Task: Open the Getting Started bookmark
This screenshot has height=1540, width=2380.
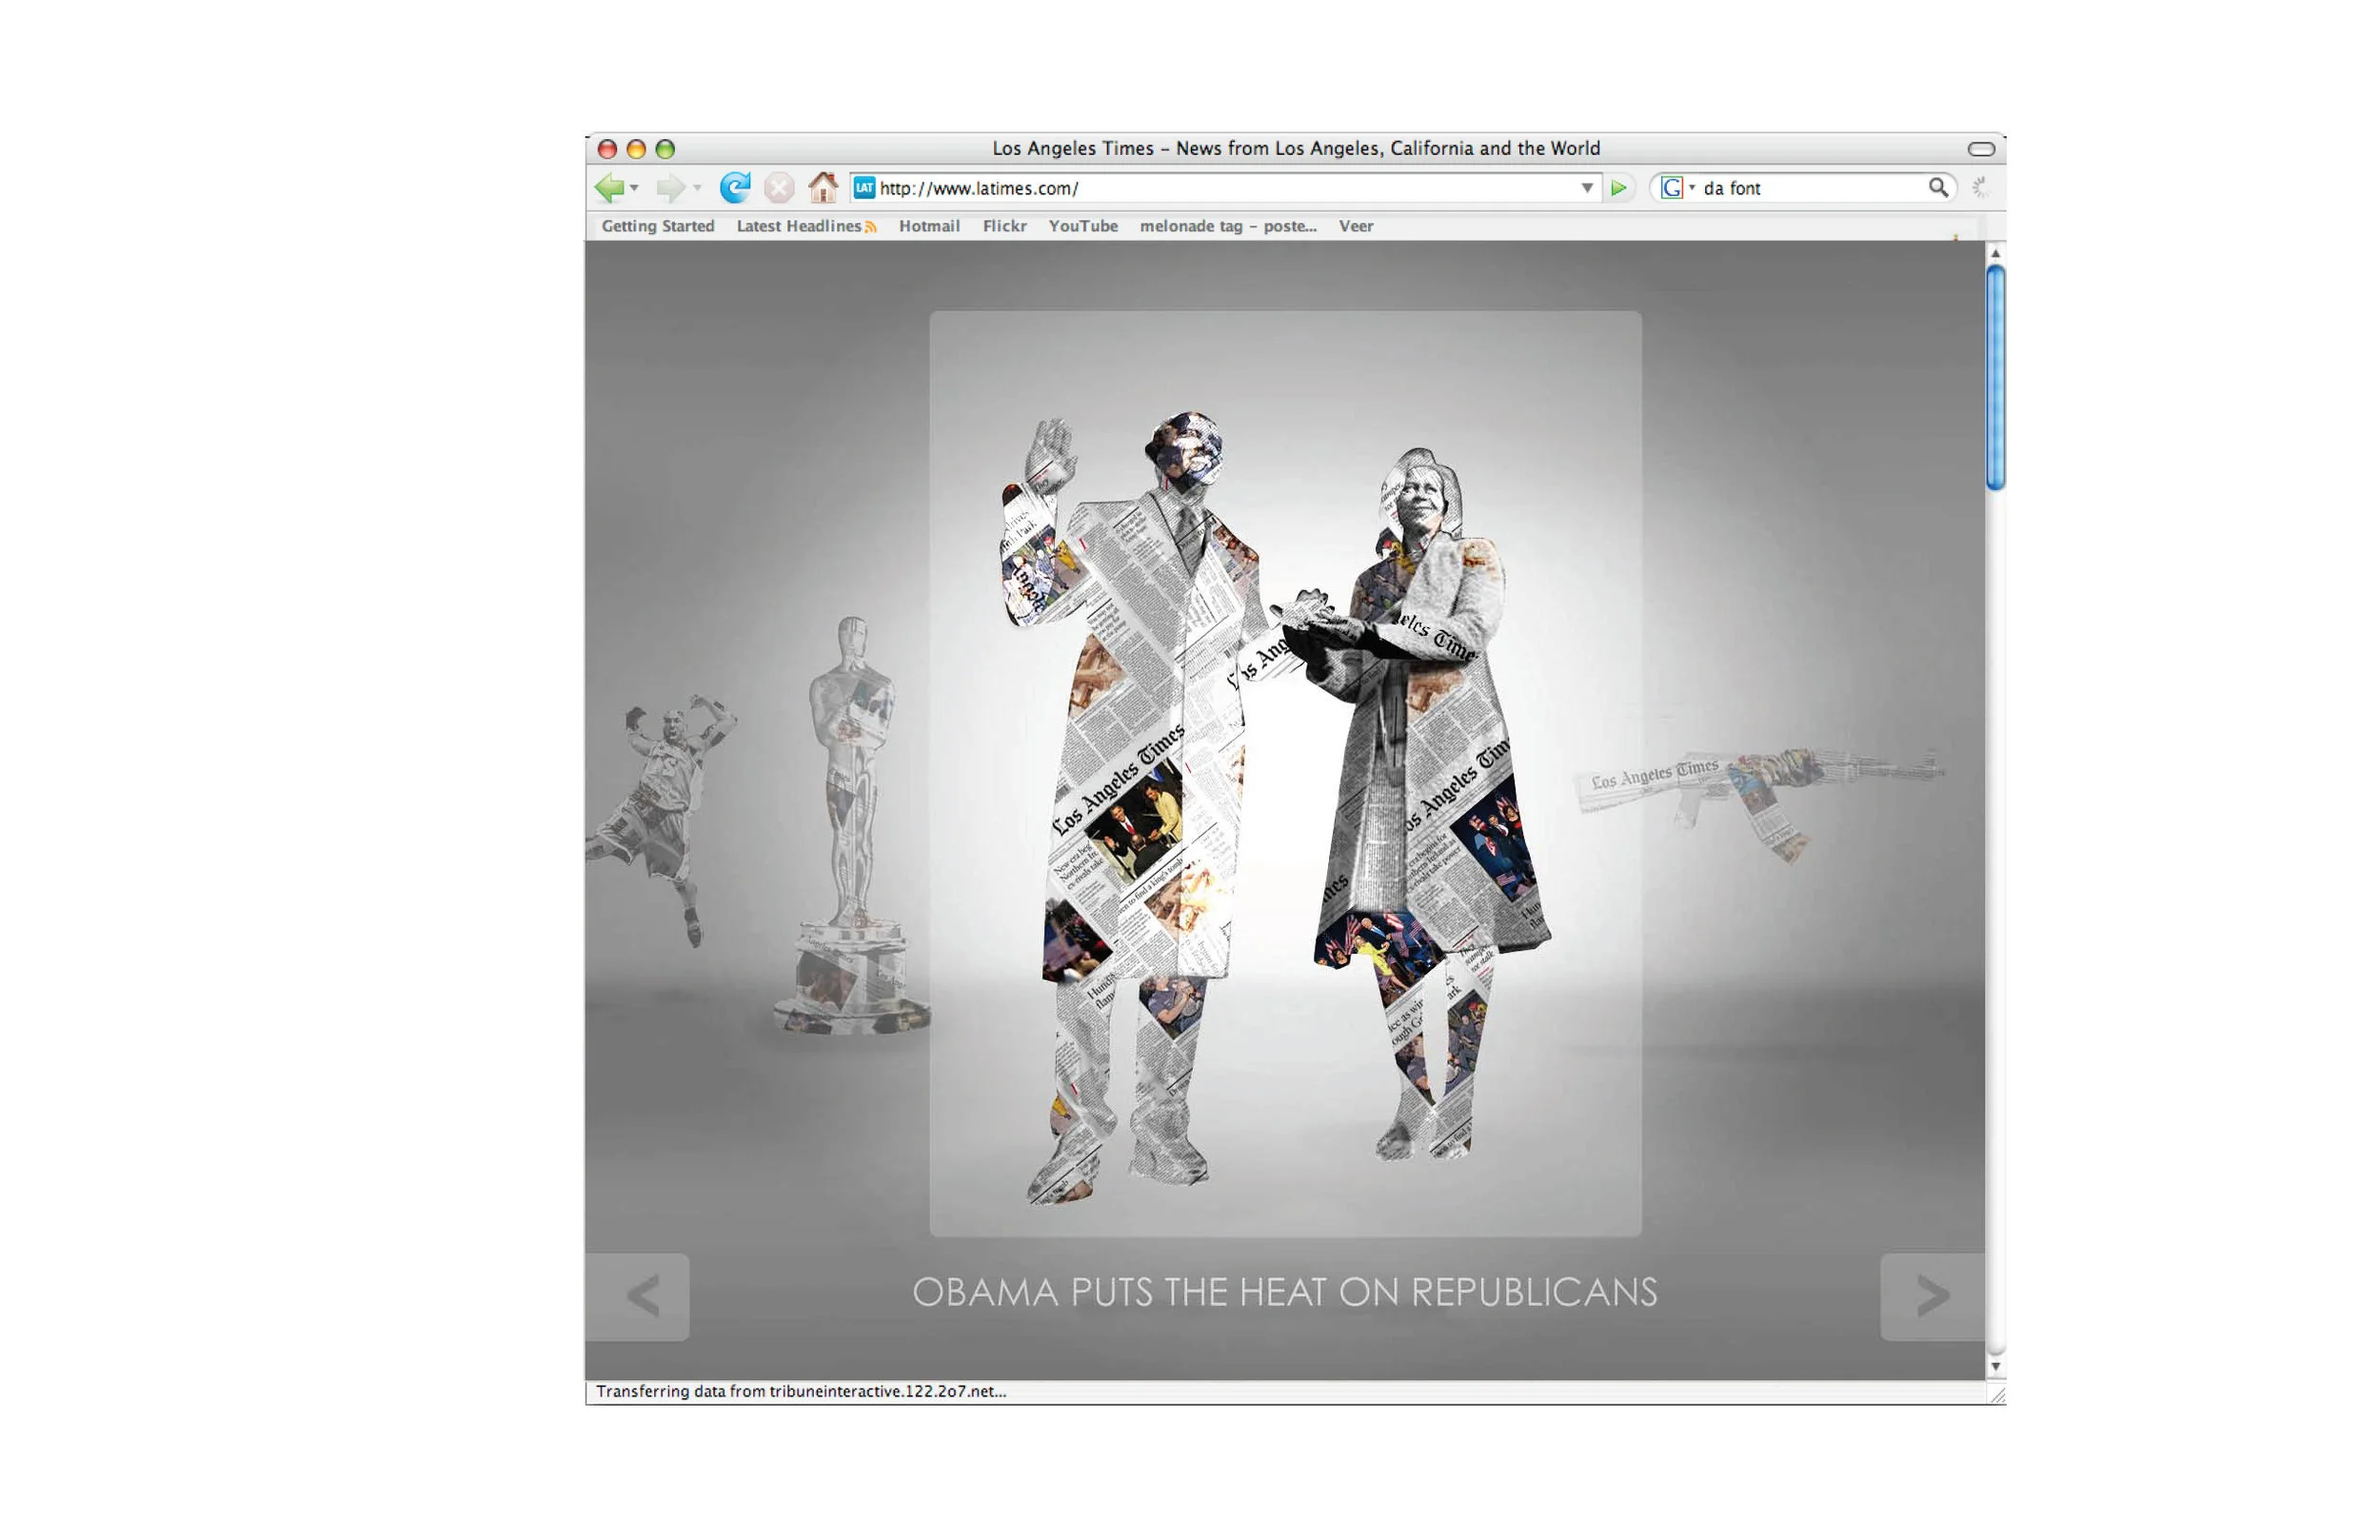Action: 658,227
